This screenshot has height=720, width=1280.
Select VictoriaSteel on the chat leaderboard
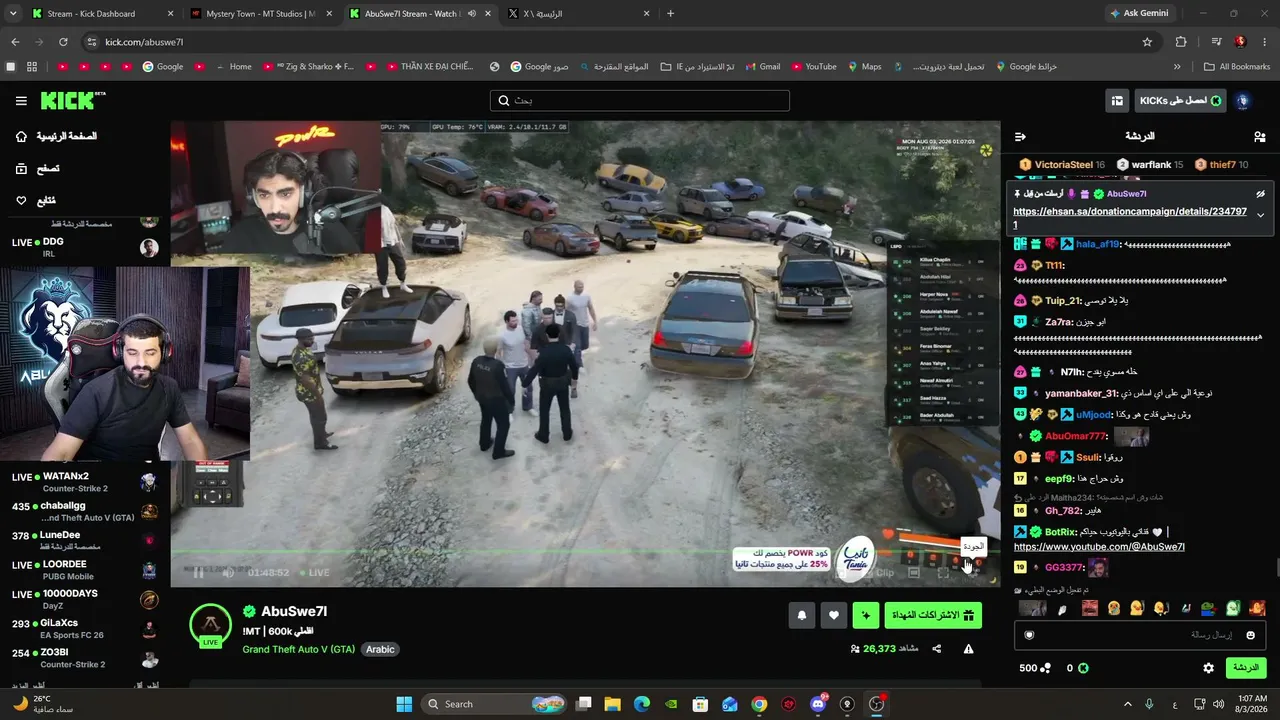tap(1062, 165)
